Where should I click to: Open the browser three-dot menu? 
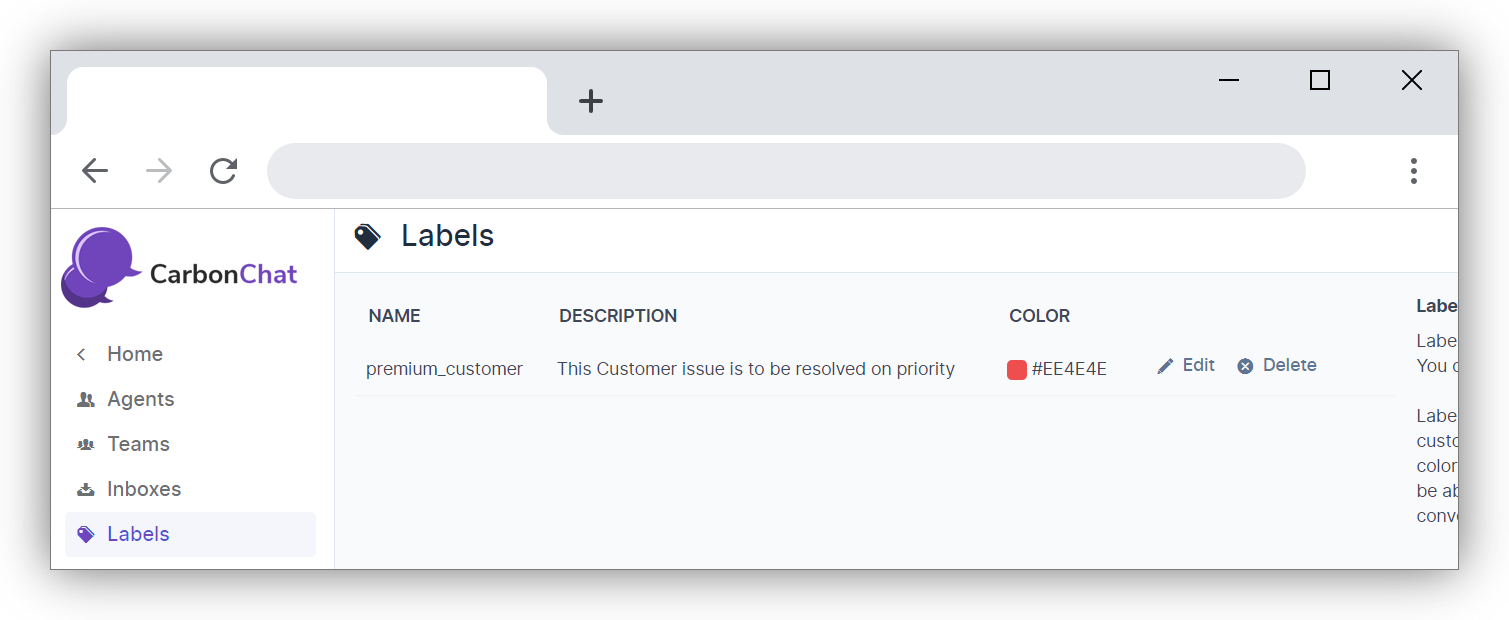pyautogui.click(x=1413, y=171)
